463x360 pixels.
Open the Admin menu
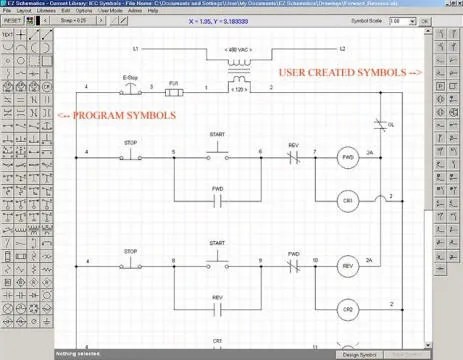(x=135, y=11)
